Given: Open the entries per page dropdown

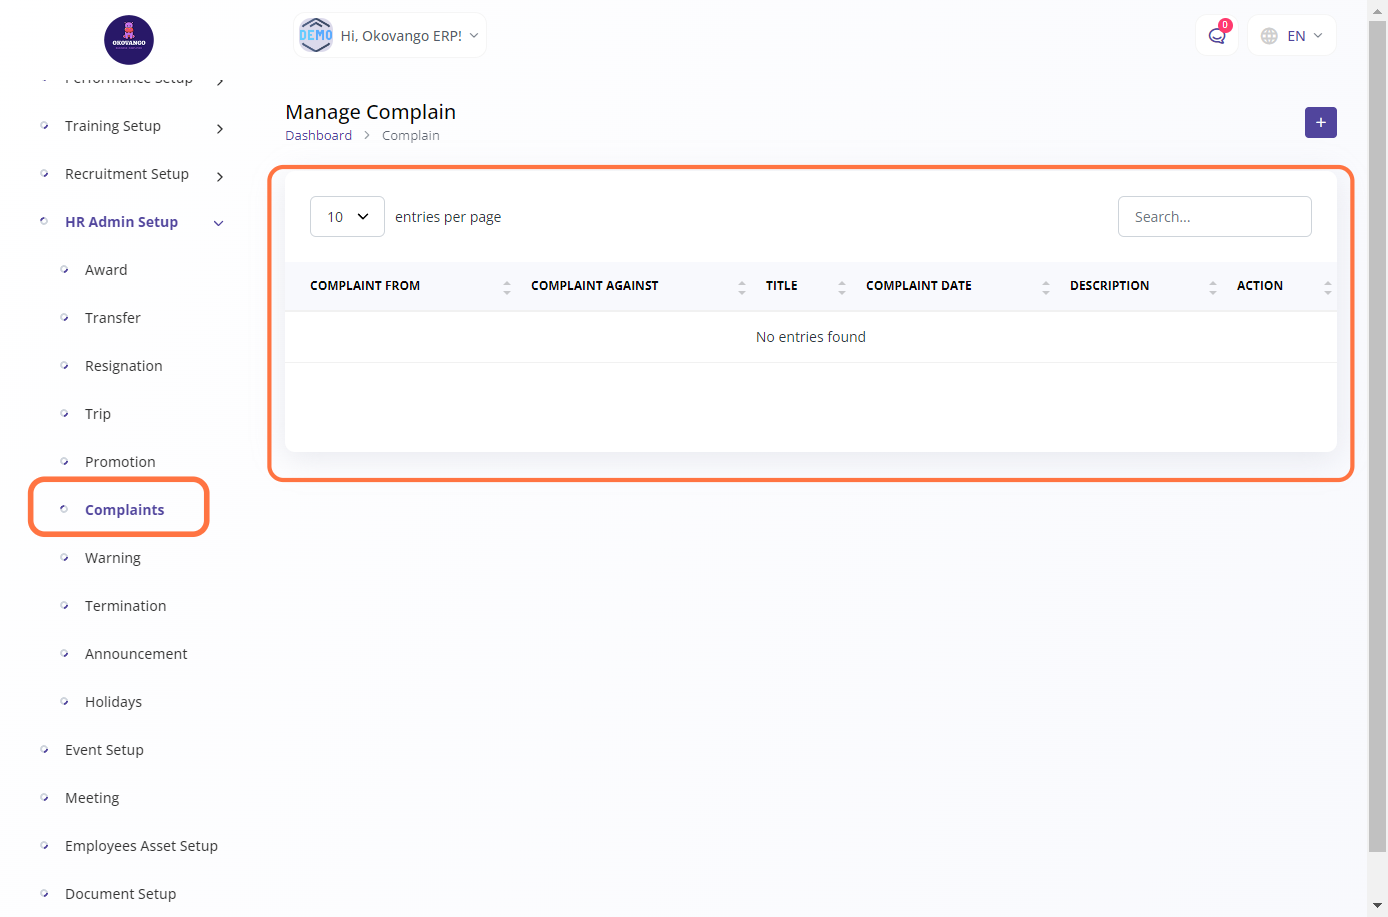Looking at the screenshot, I should coord(347,217).
